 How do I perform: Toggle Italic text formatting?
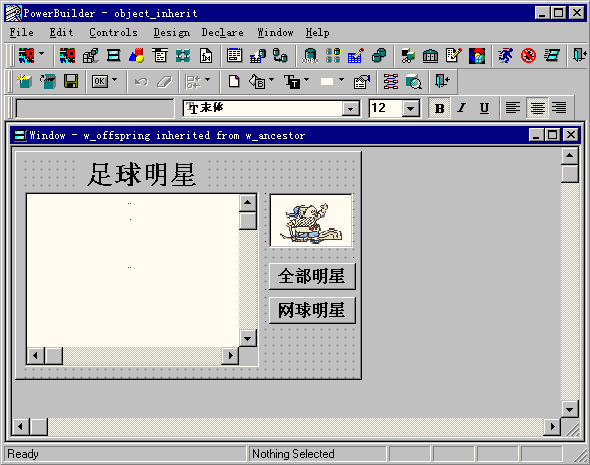tap(461, 108)
